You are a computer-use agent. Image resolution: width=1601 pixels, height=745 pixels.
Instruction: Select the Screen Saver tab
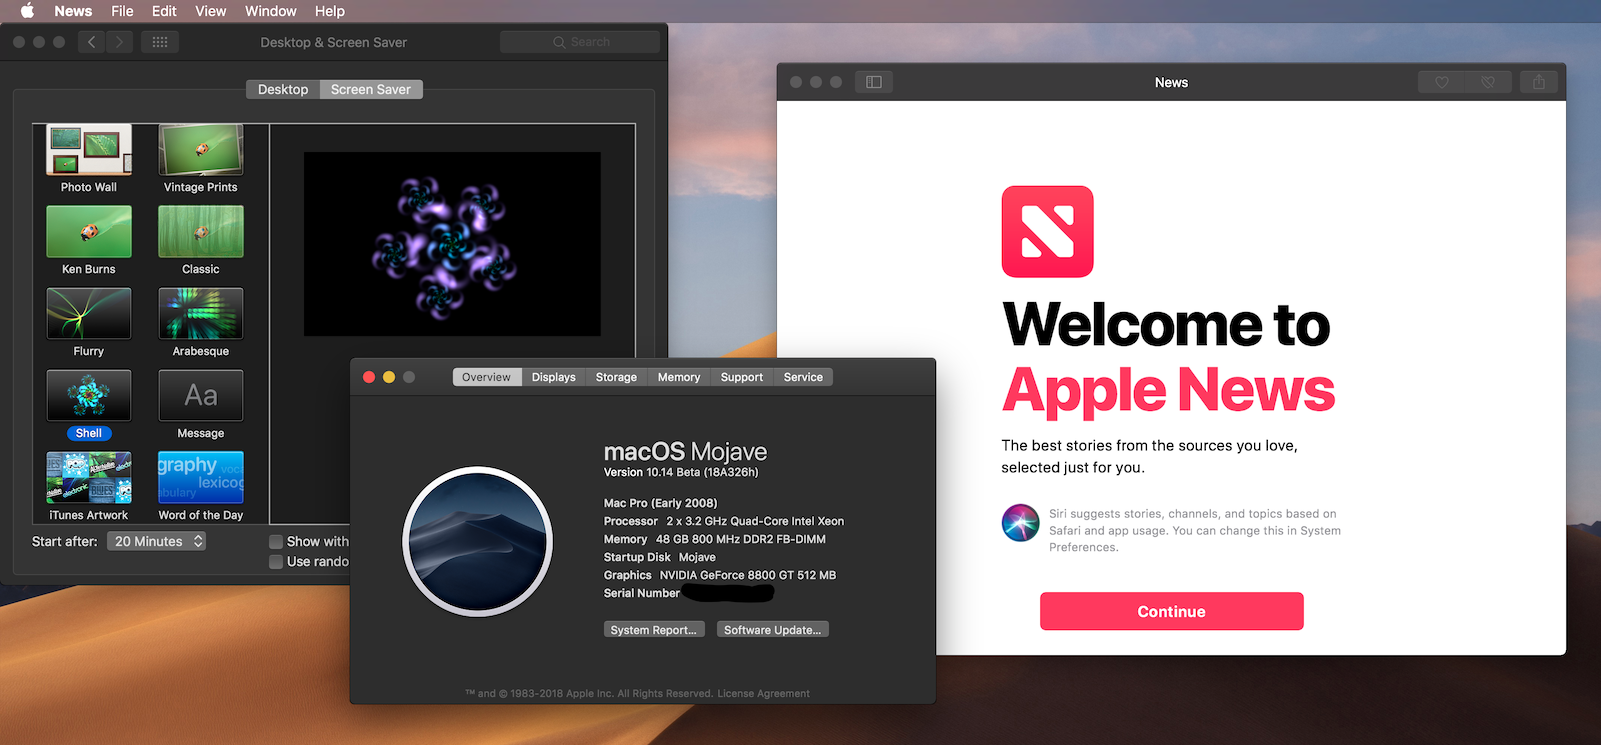(371, 89)
